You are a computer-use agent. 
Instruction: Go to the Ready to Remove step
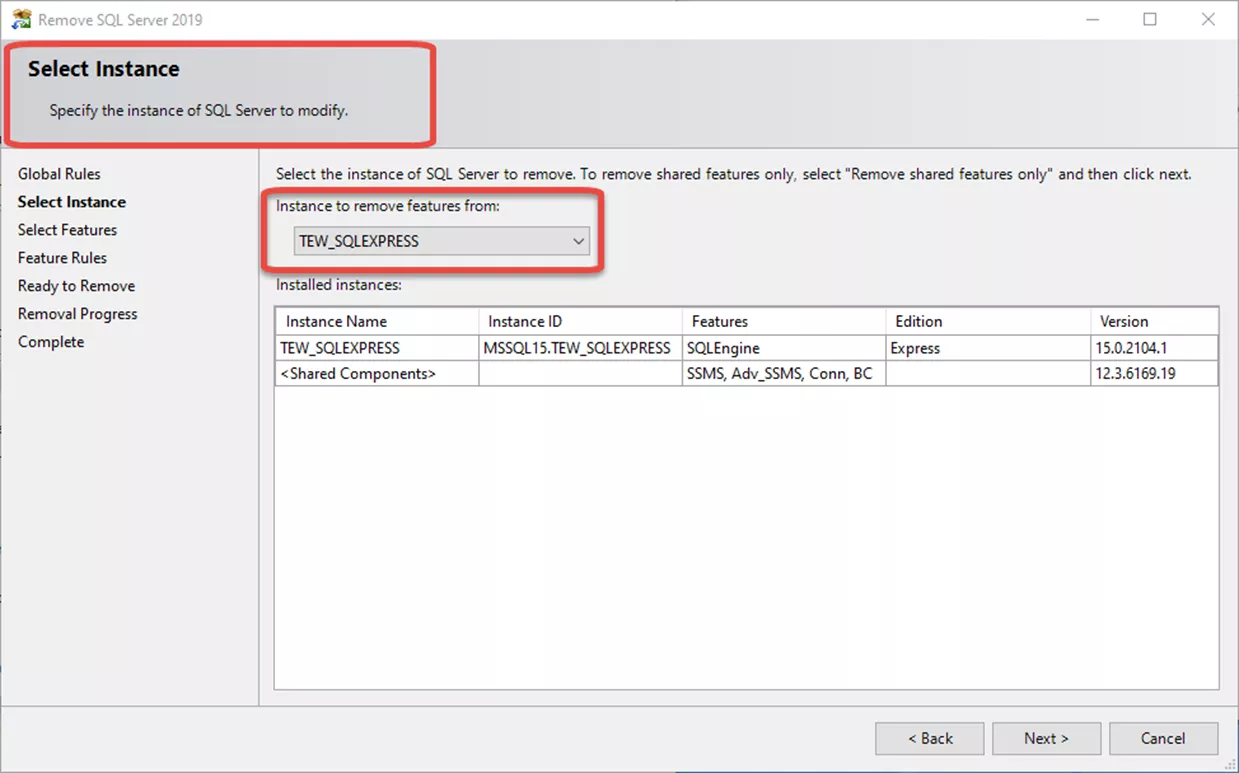click(76, 286)
